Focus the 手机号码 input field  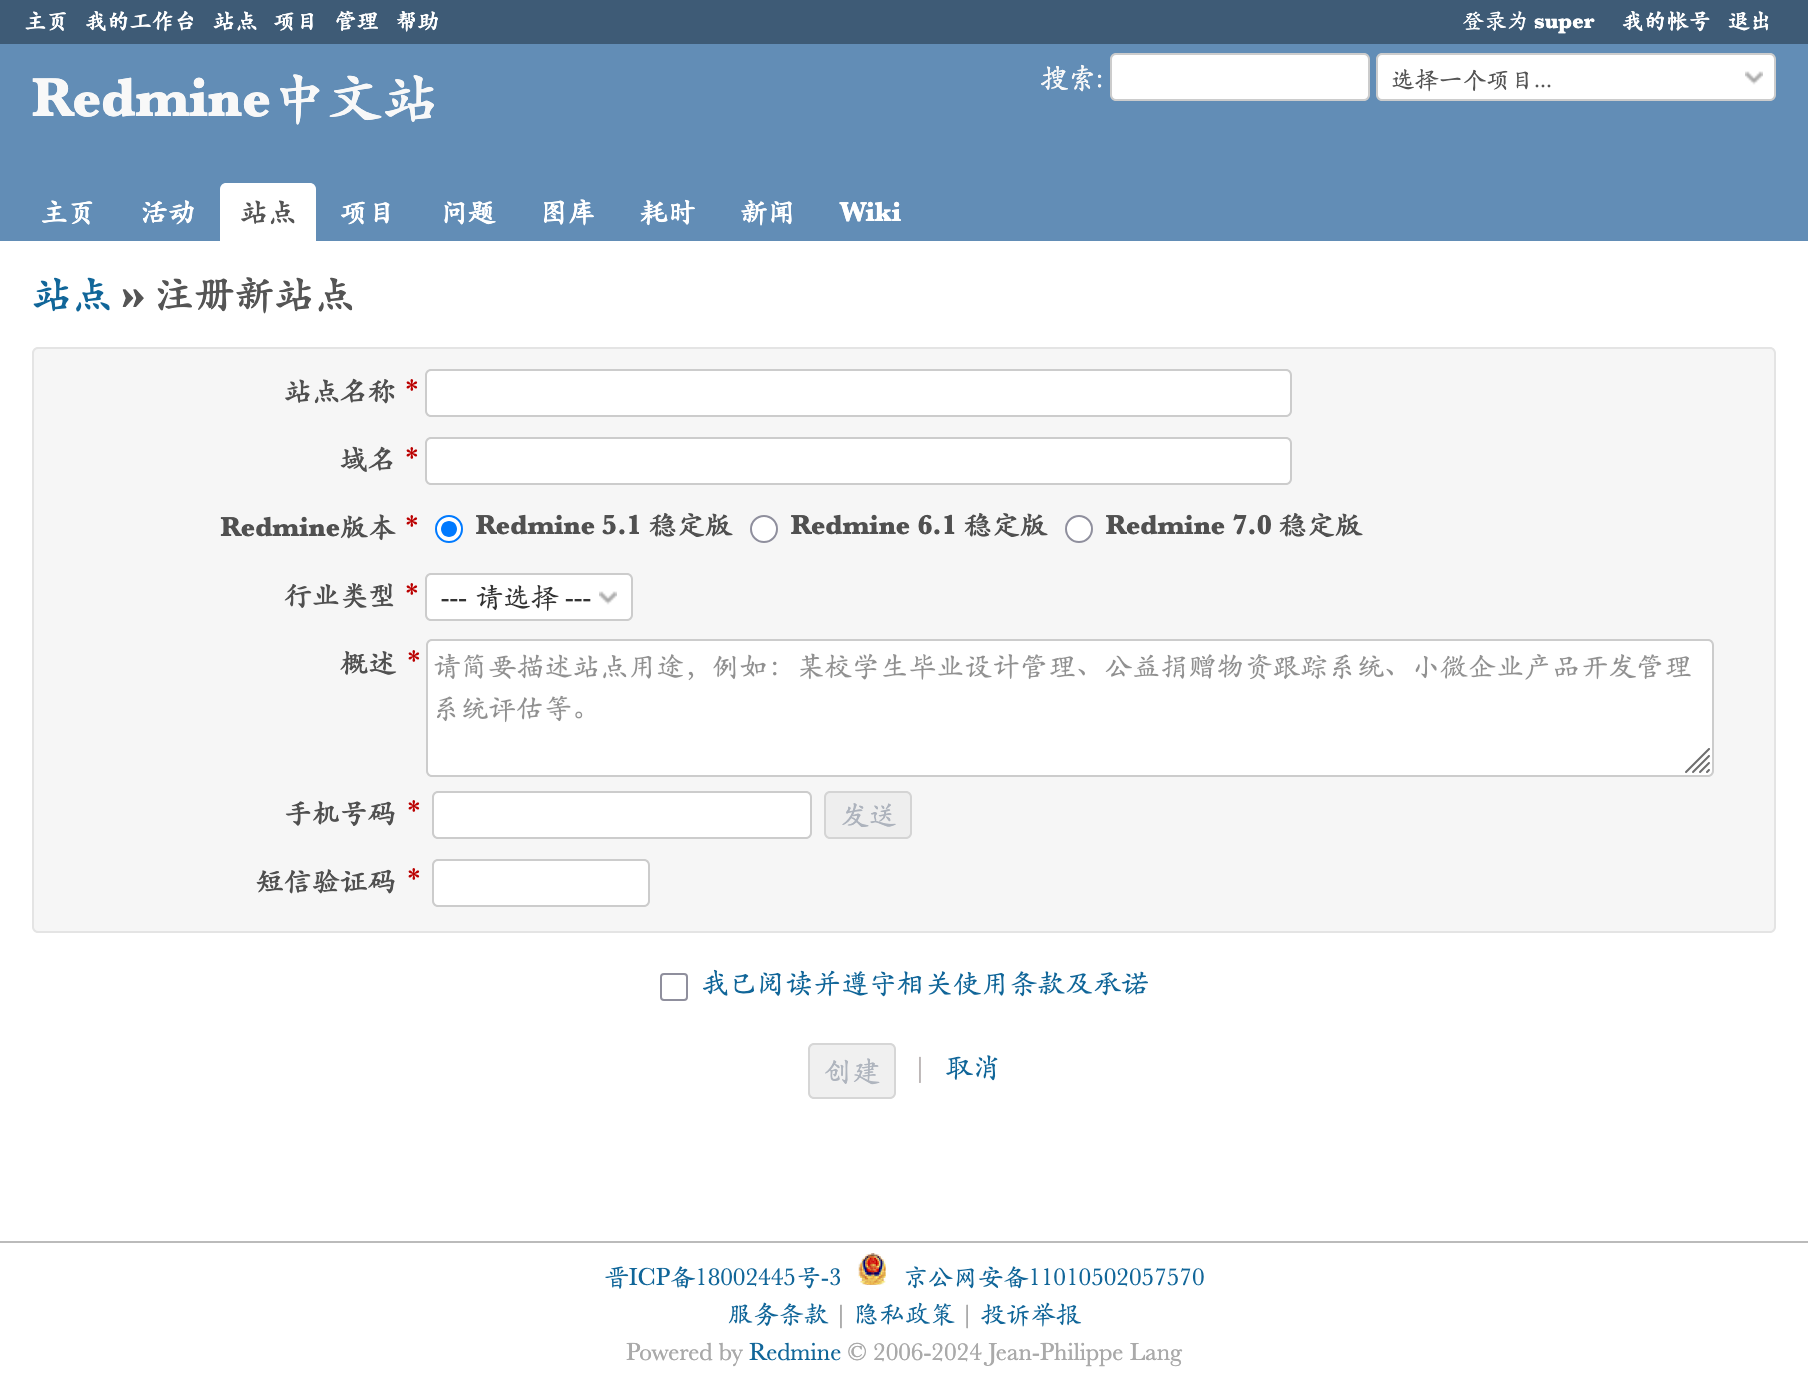coord(622,815)
